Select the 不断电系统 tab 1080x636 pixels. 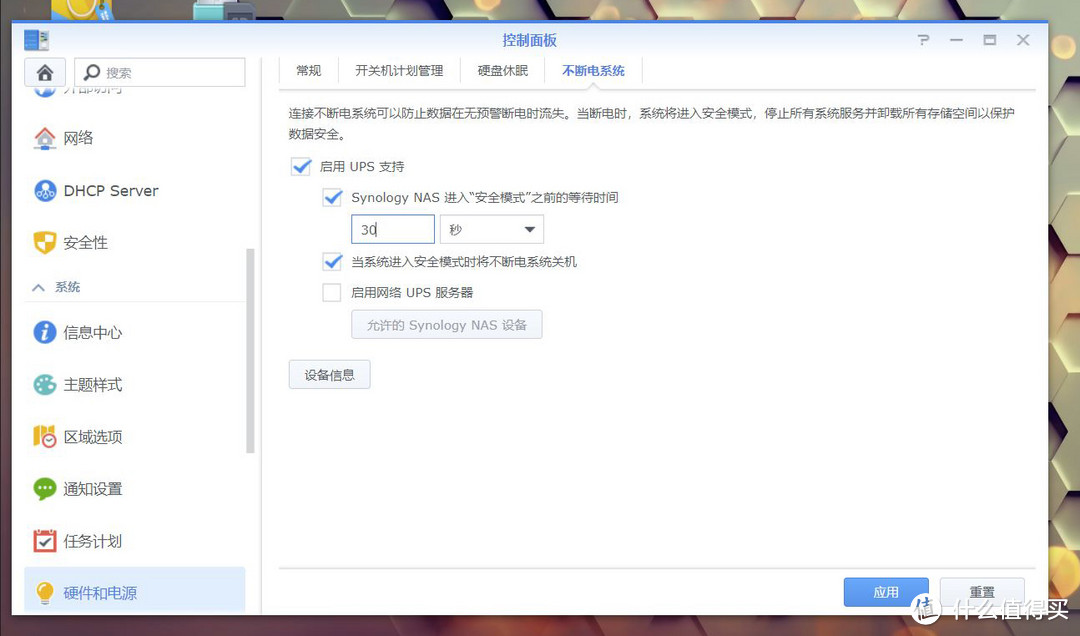click(x=594, y=71)
